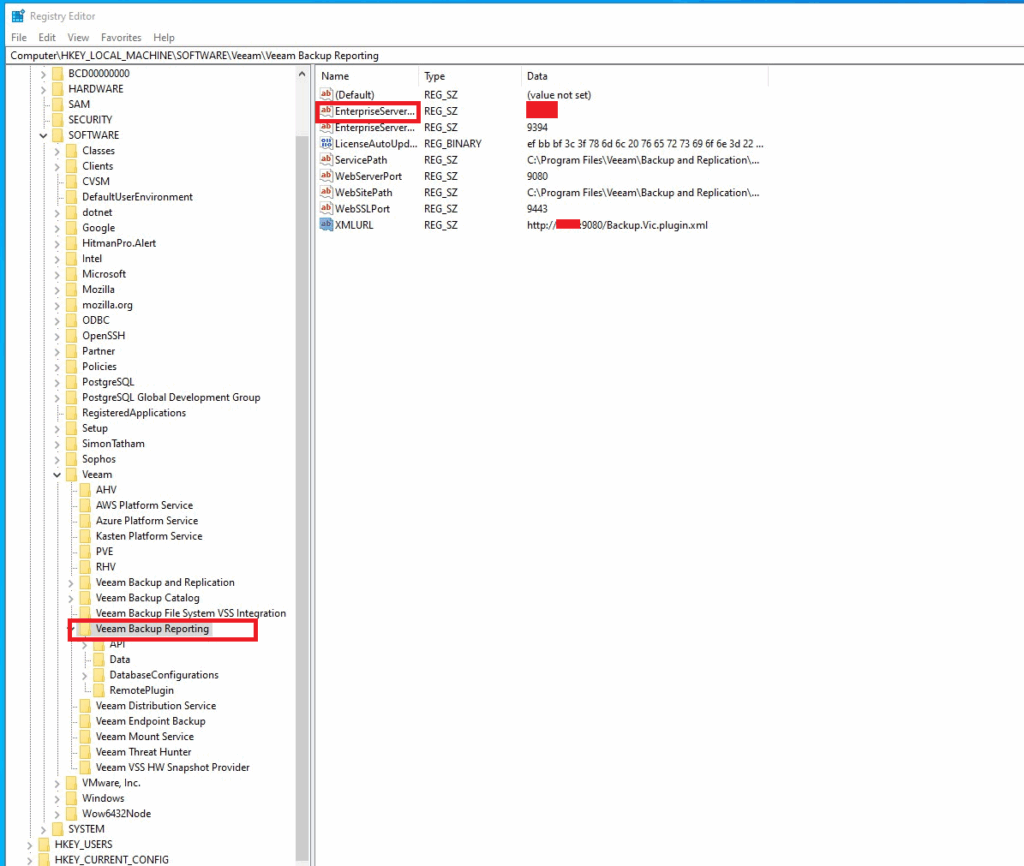The image size is (1024, 866).
Task: Collapse the SOFTWARE key
Action: click(x=43, y=136)
